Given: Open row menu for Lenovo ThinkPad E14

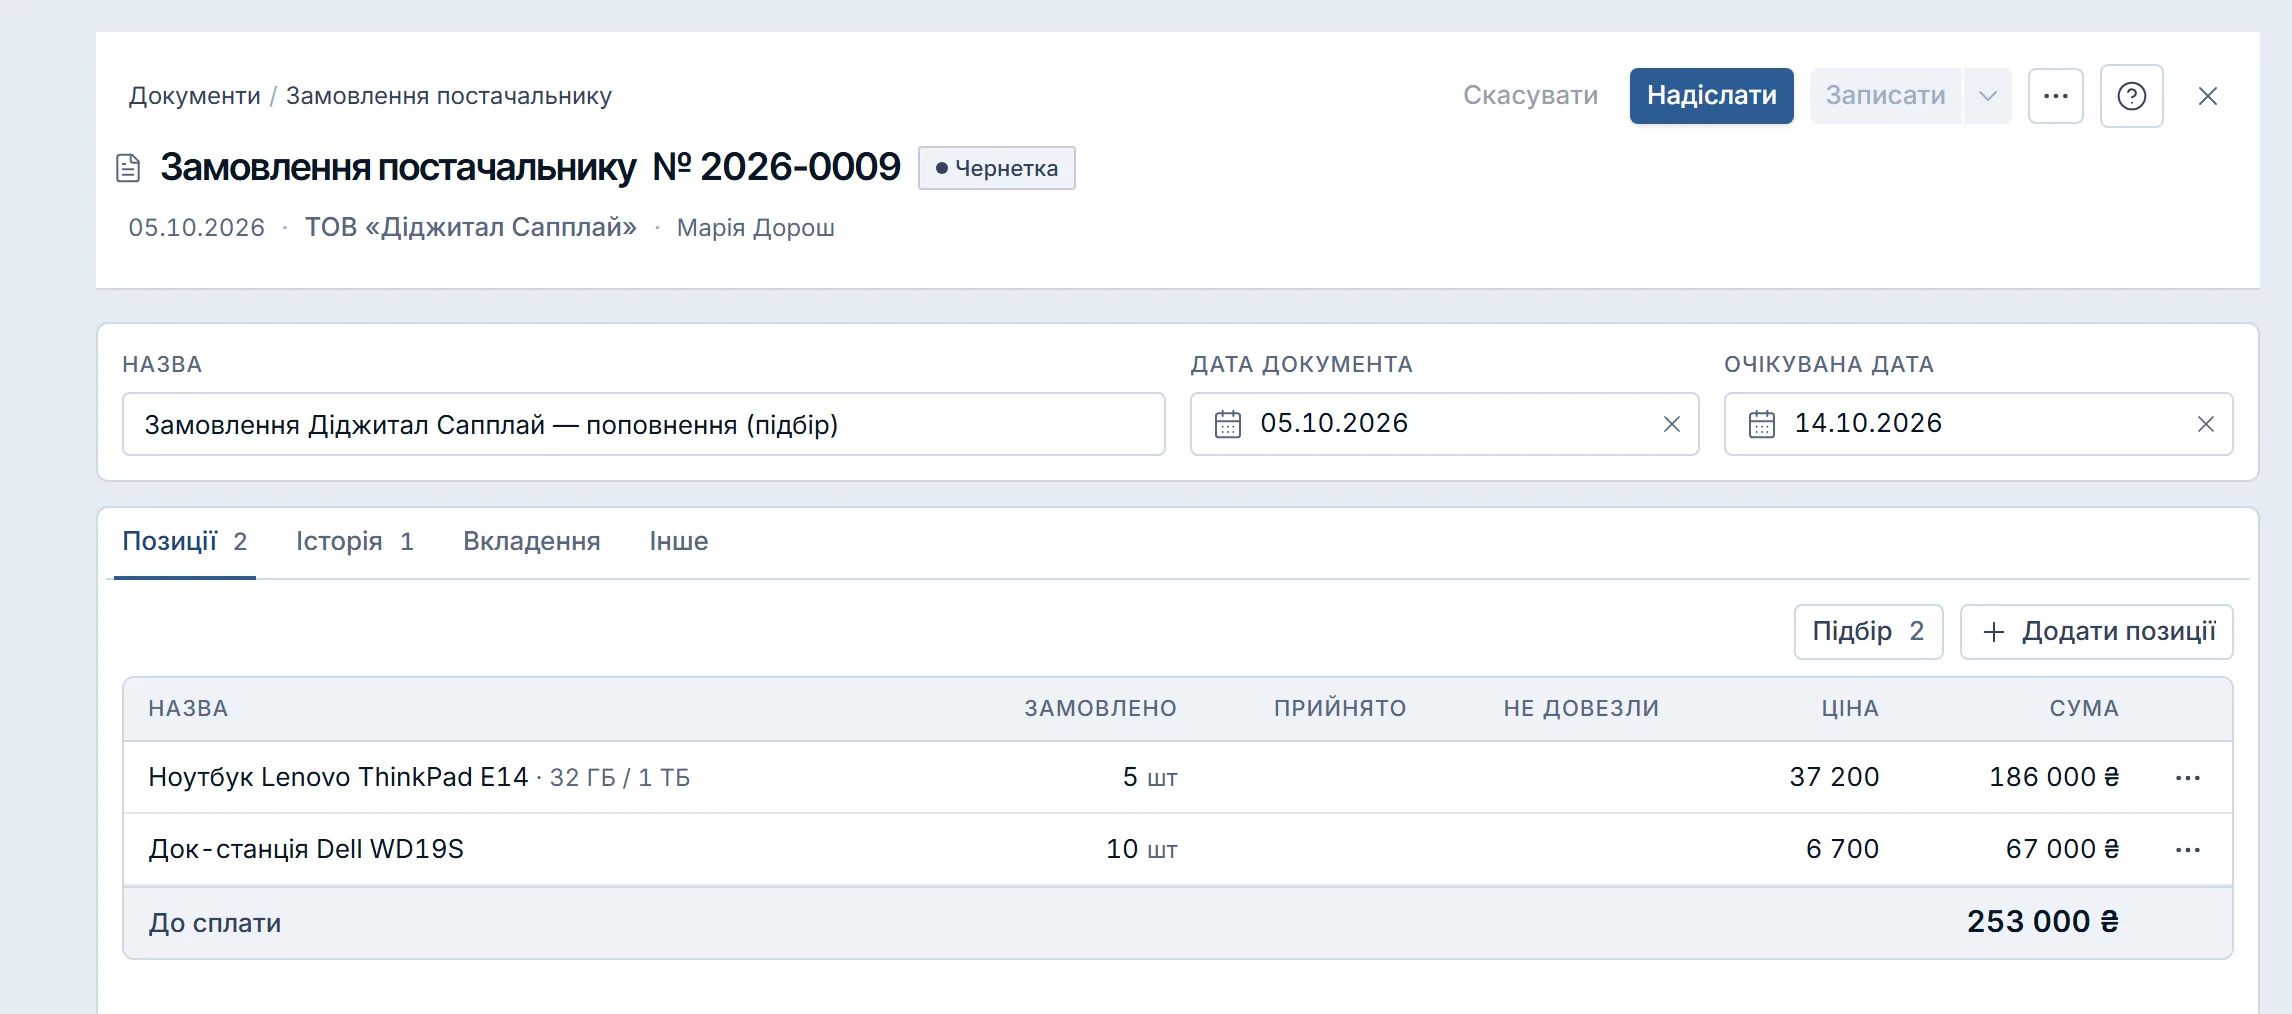Looking at the screenshot, I should coord(2187,778).
